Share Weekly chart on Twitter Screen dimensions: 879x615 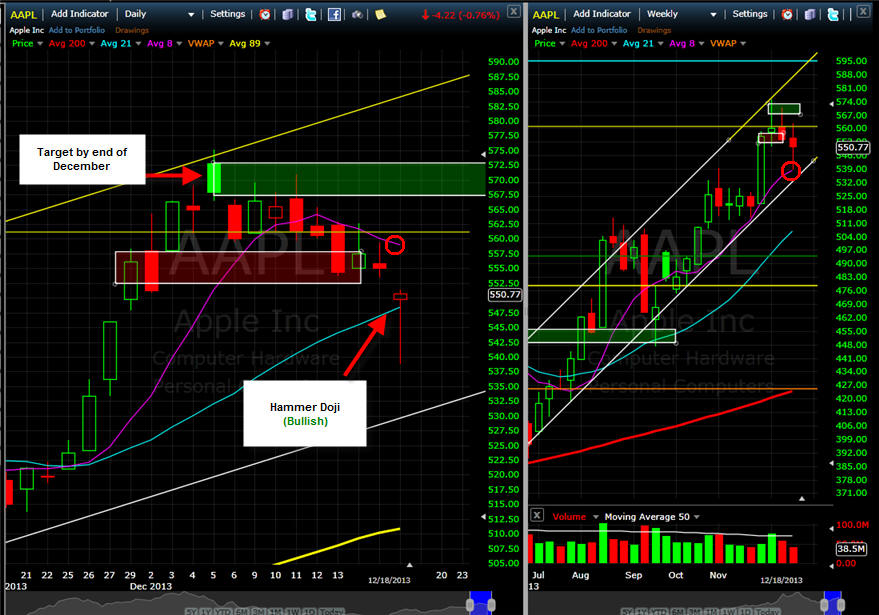833,15
